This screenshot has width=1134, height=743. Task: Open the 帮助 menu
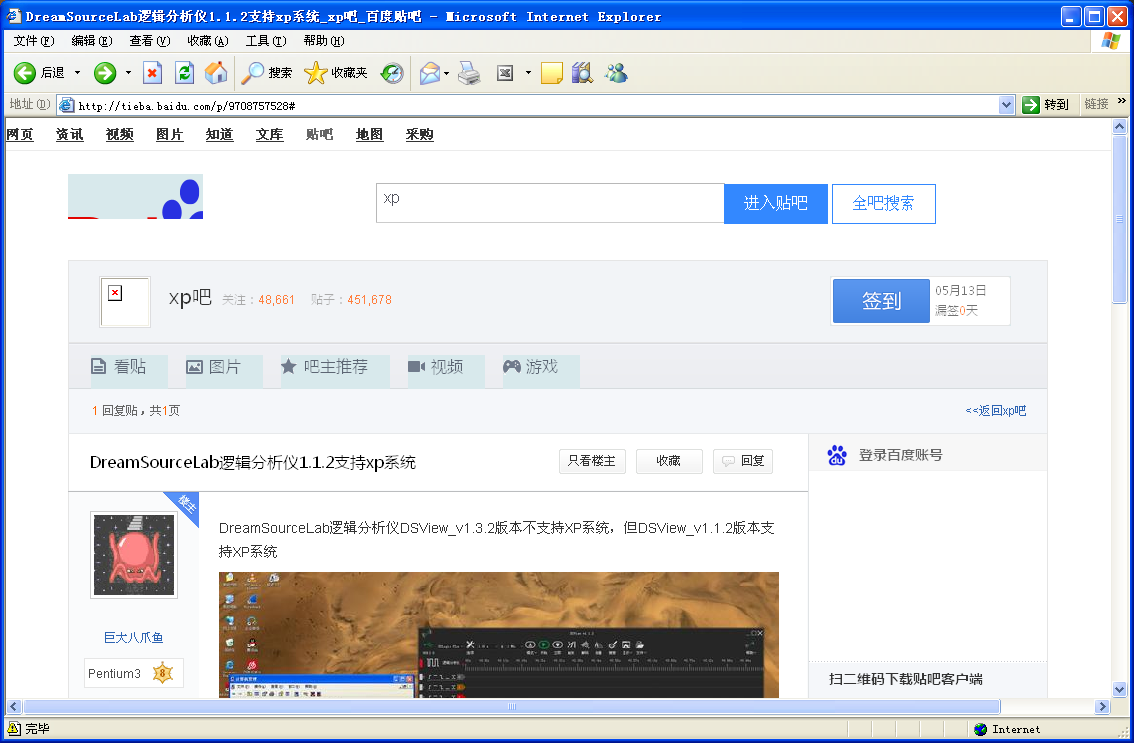click(x=324, y=41)
